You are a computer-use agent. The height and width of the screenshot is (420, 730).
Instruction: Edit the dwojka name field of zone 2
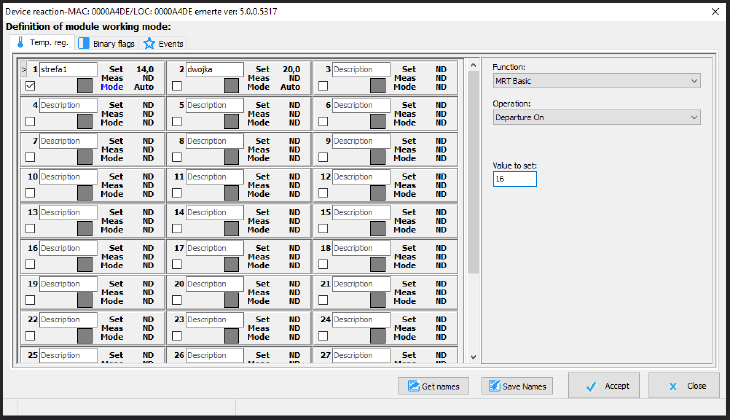click(x=215, y=69)
